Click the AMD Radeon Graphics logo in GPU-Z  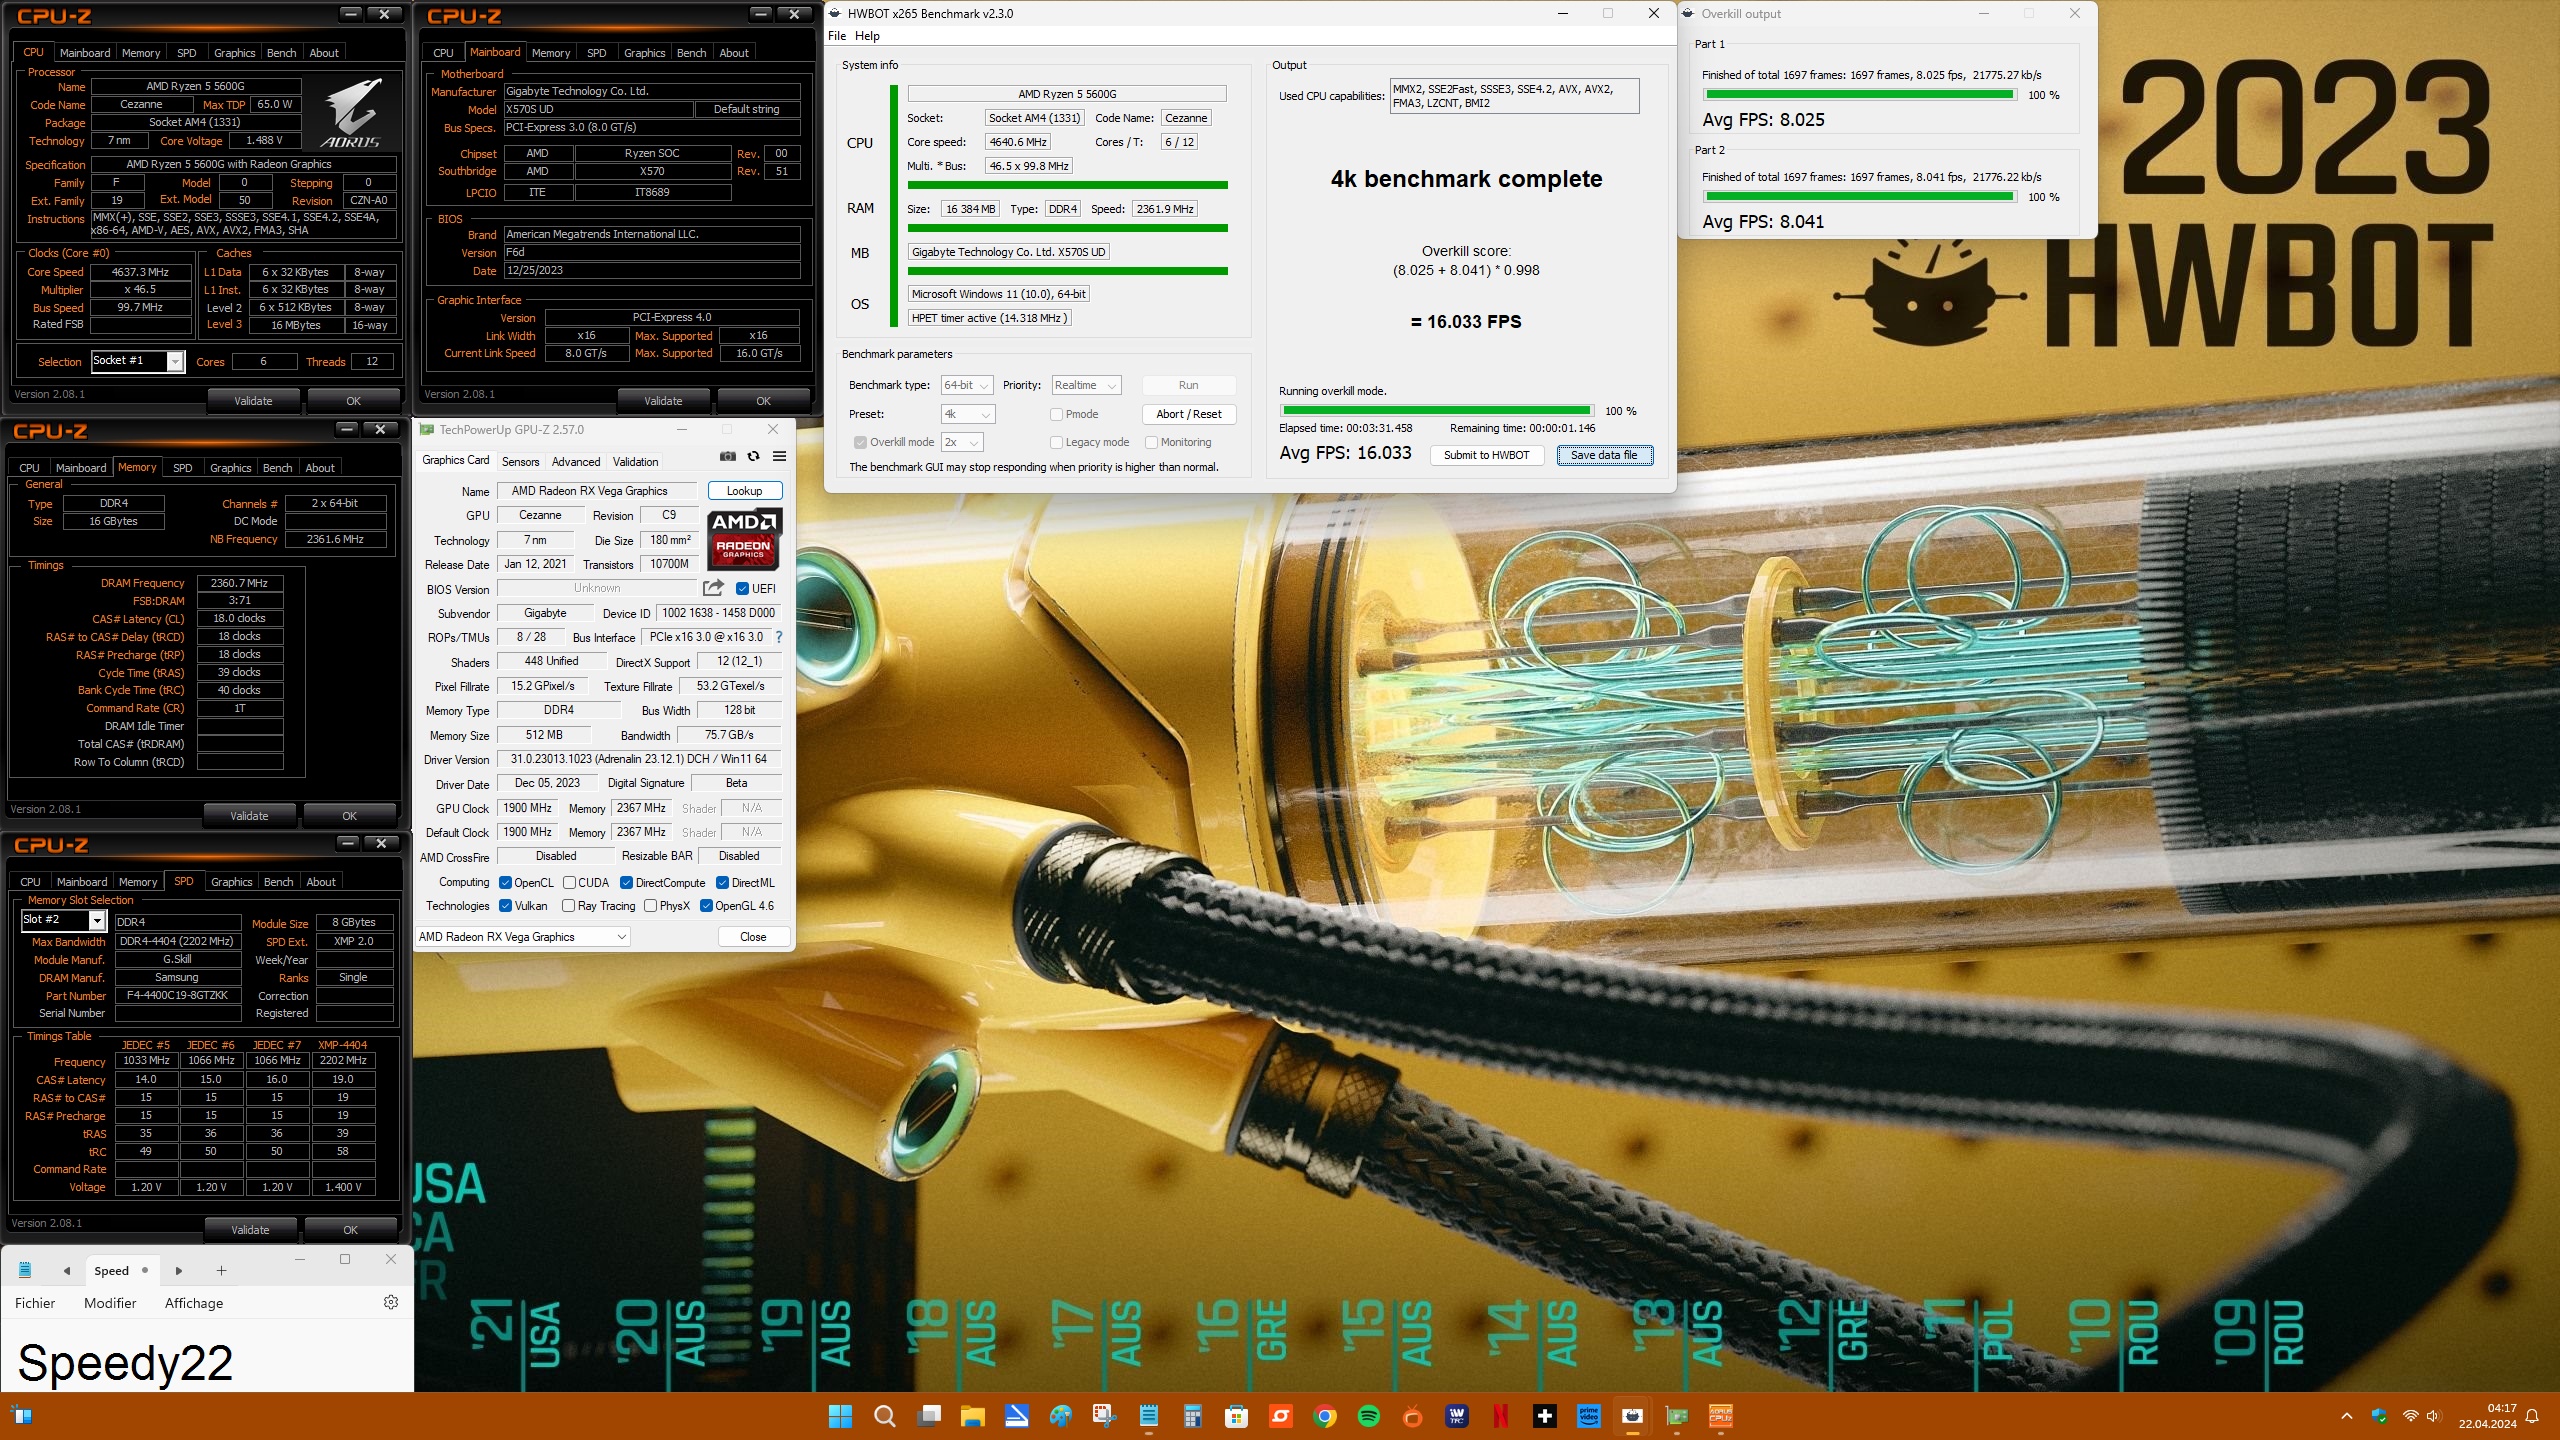744,539
